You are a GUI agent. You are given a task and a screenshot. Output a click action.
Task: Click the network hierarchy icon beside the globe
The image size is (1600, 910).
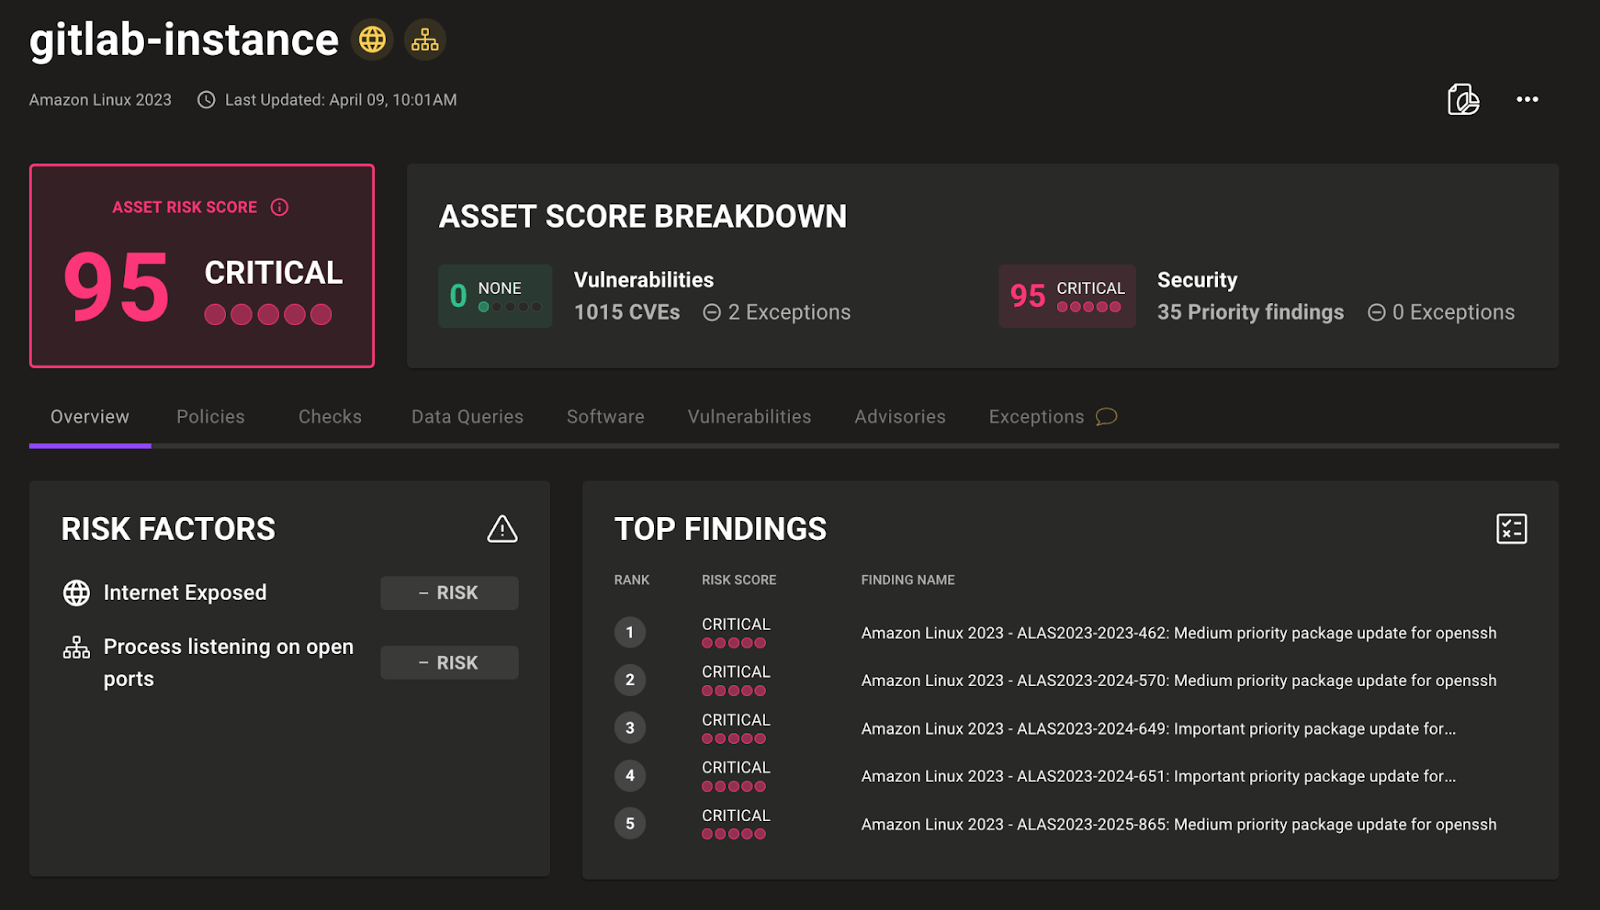[424, 40]
